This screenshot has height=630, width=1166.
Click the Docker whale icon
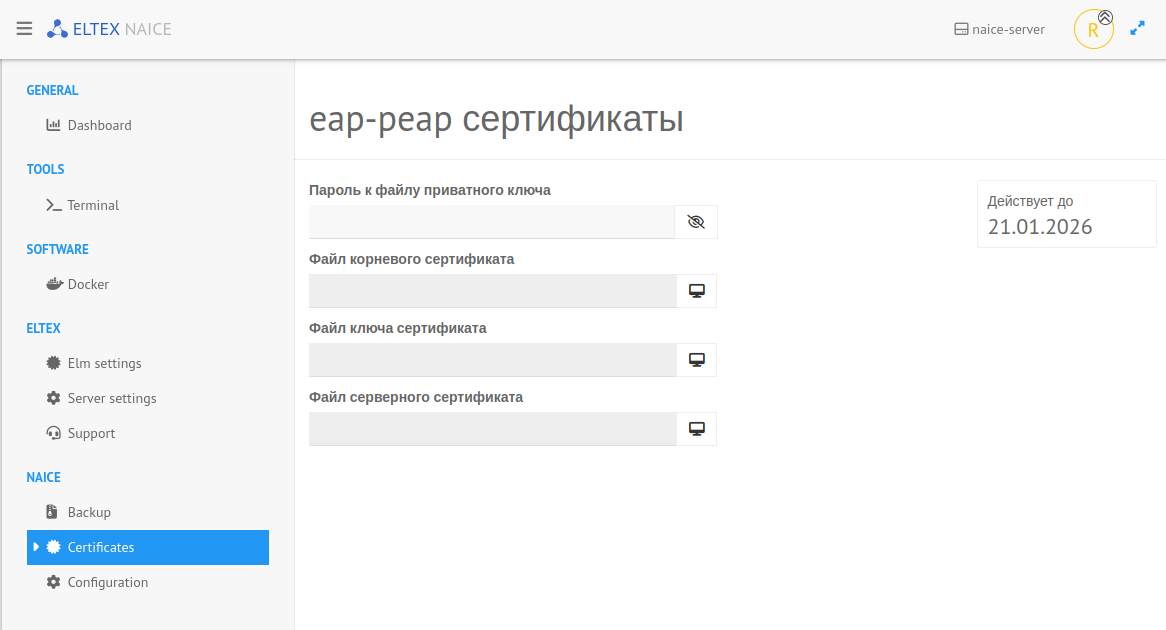click(x=54, y=284)
